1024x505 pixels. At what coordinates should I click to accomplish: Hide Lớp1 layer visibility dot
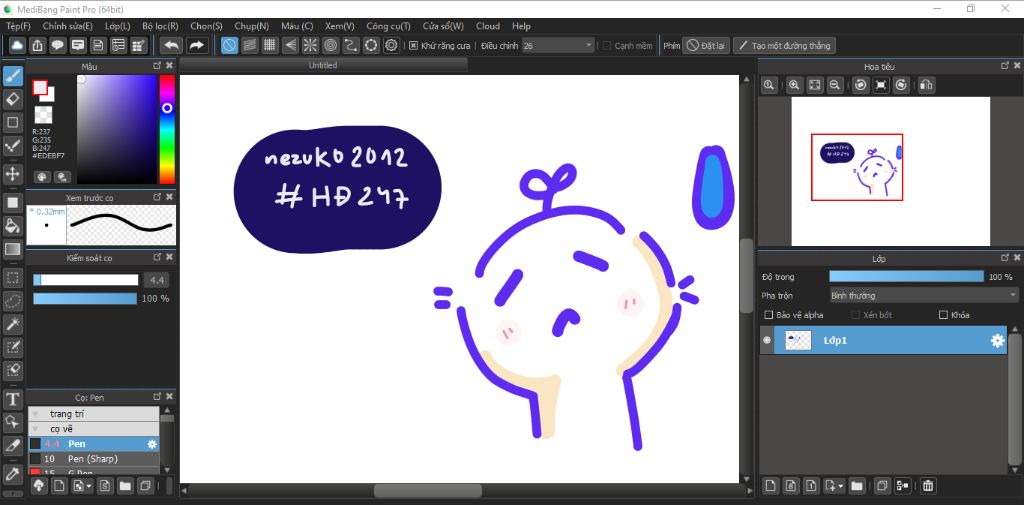(767, 340)
